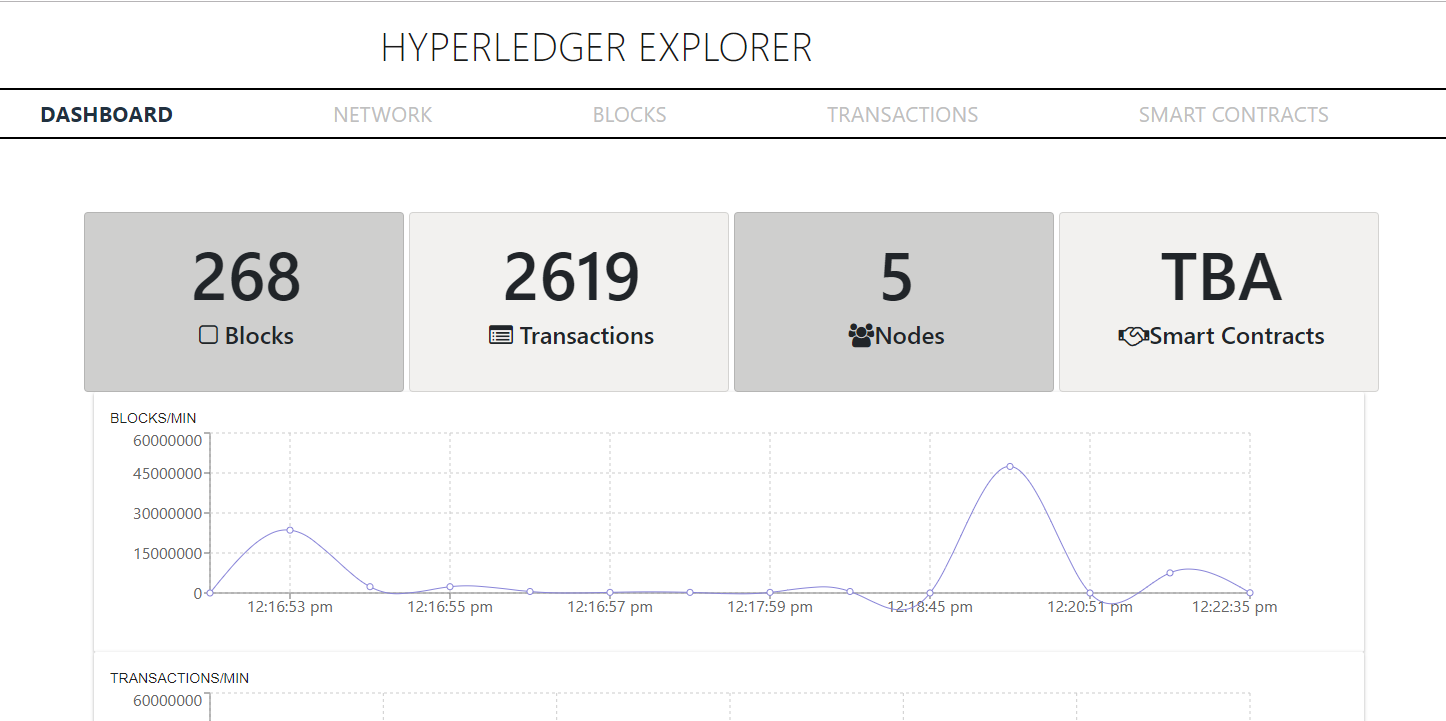The width and height of the screenshot is (1446, 721).
Task: Open the 2619 Transactions card
Action: pos(569,302)
